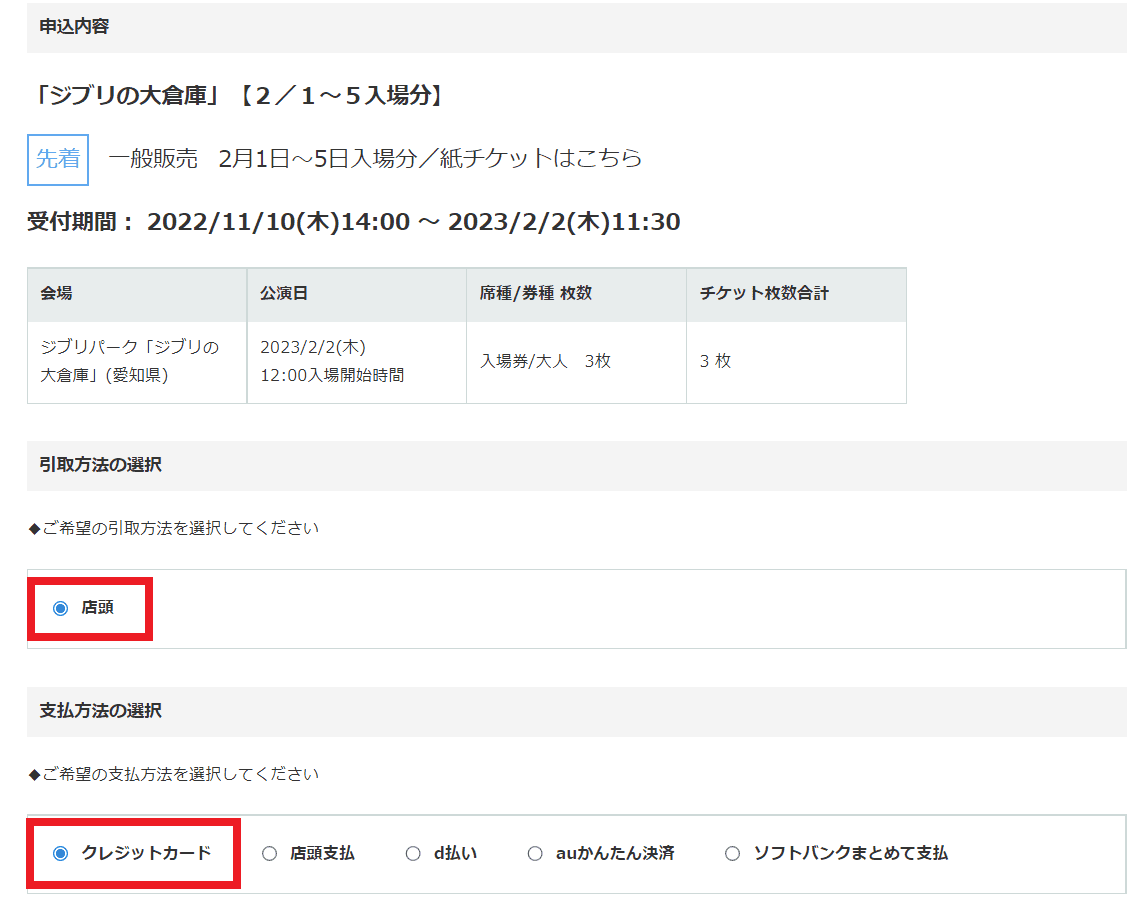The image size is (1142, 899).
Task: Choose auかんたん決済 as payment method
Action: (535, 853)
